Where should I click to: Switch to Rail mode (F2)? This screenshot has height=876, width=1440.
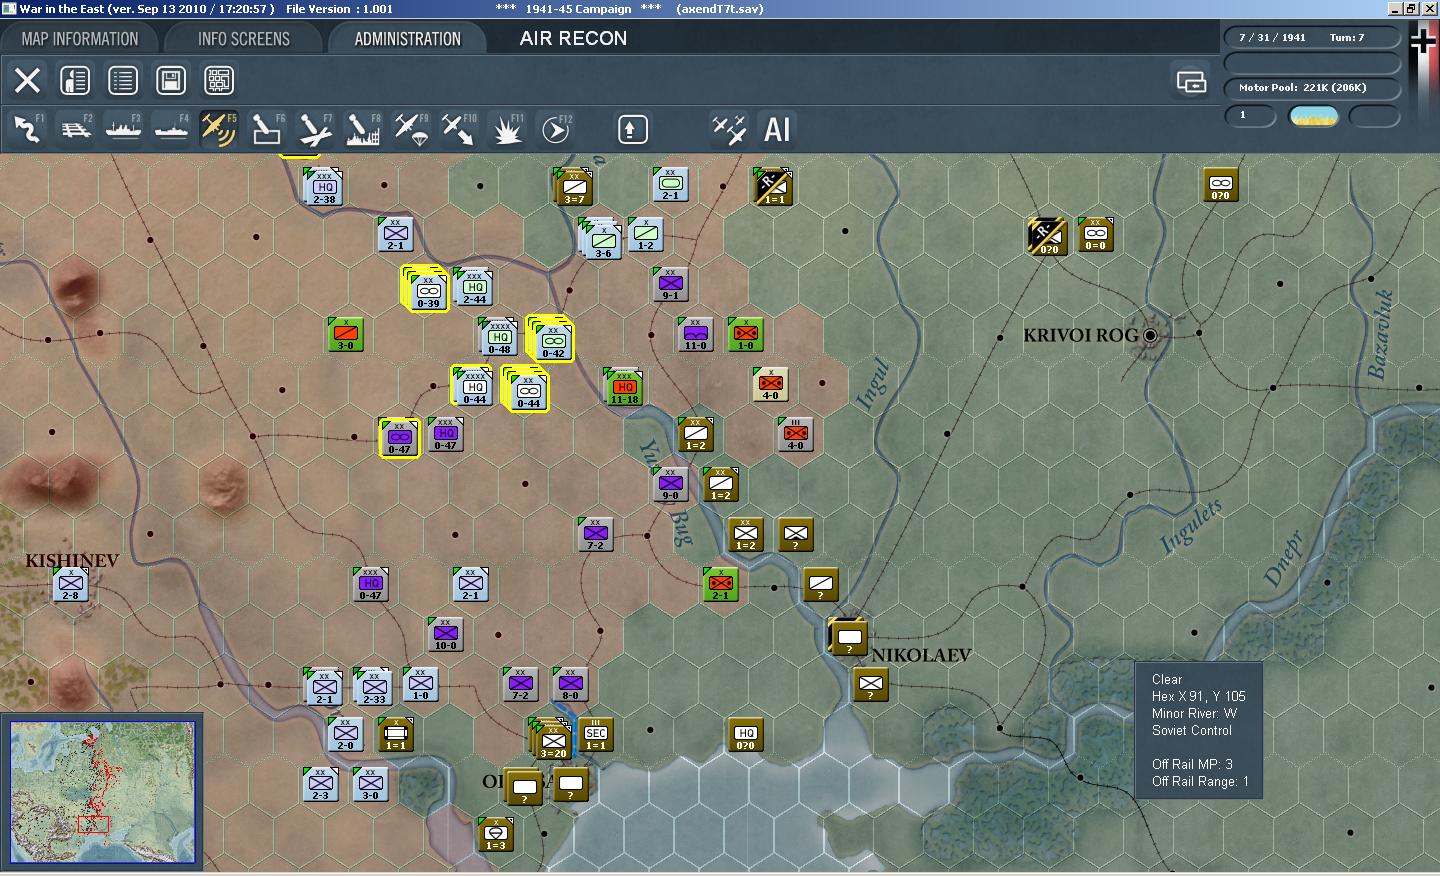click(x=75, y=129)
